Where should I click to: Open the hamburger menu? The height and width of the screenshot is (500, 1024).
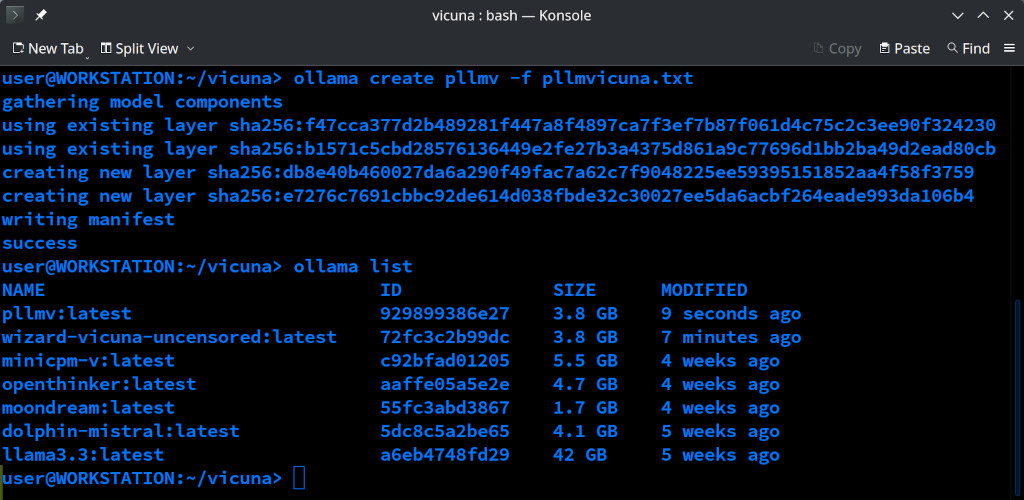point(1009,48)
